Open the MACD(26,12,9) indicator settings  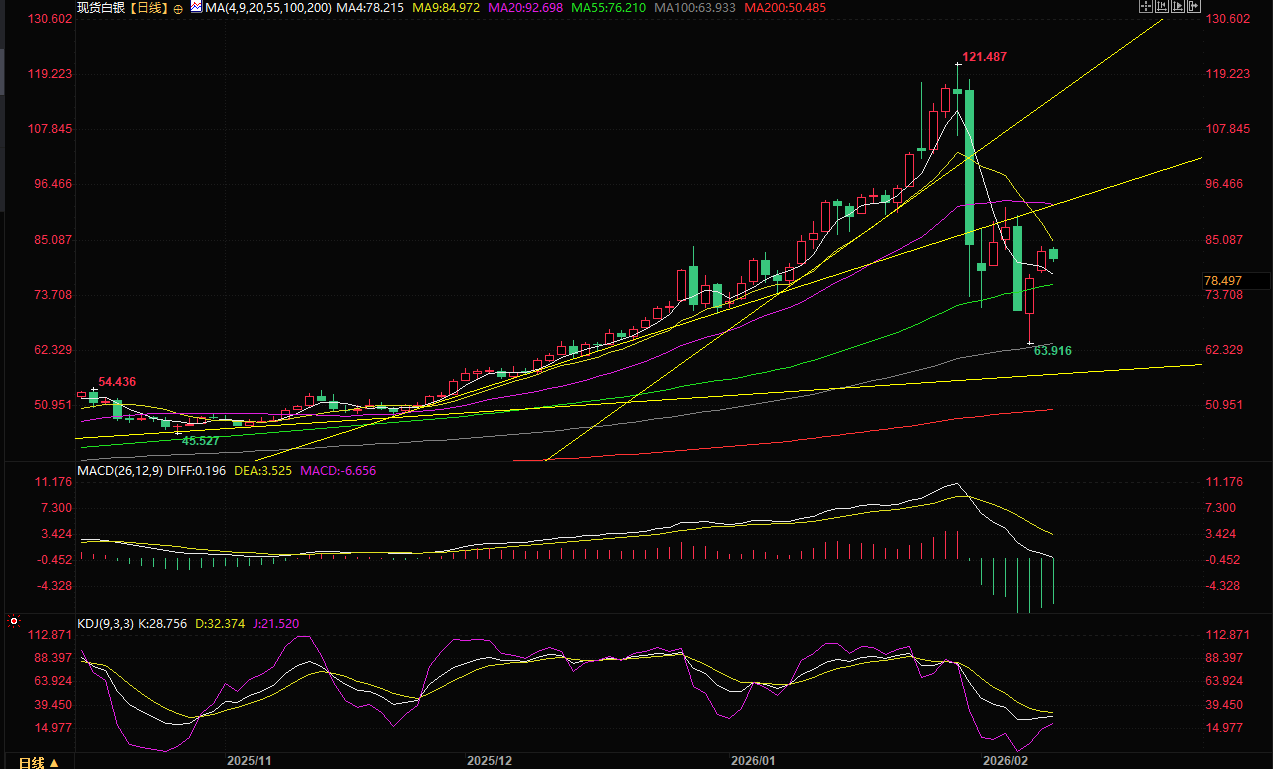(122, 470)
